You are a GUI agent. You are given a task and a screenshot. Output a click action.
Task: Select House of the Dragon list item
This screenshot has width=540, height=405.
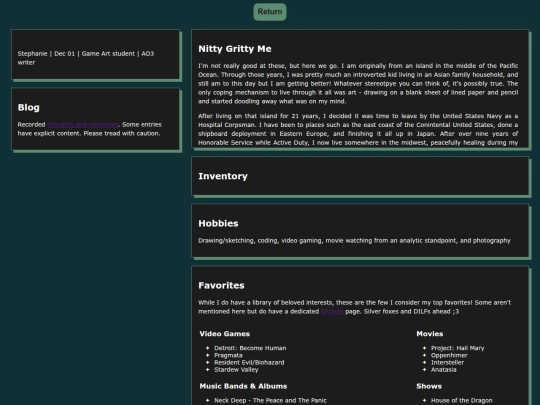coord(461,400)
